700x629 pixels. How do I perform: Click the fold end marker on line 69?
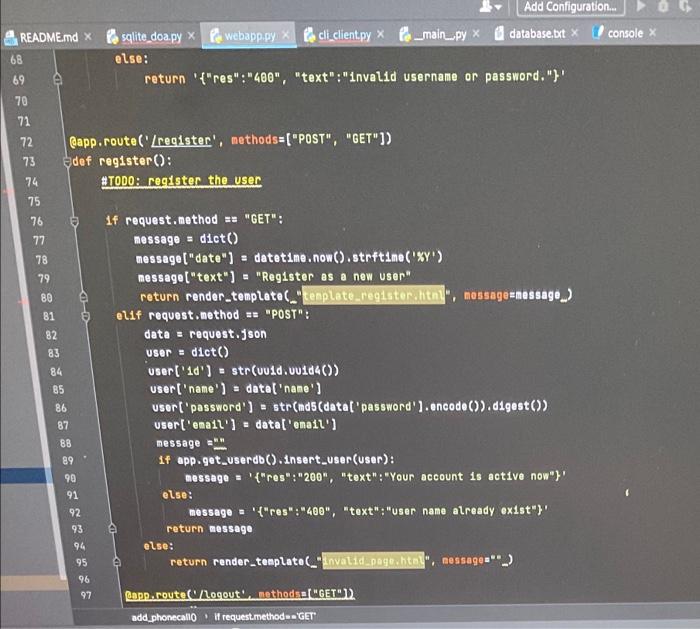[57, 80]
